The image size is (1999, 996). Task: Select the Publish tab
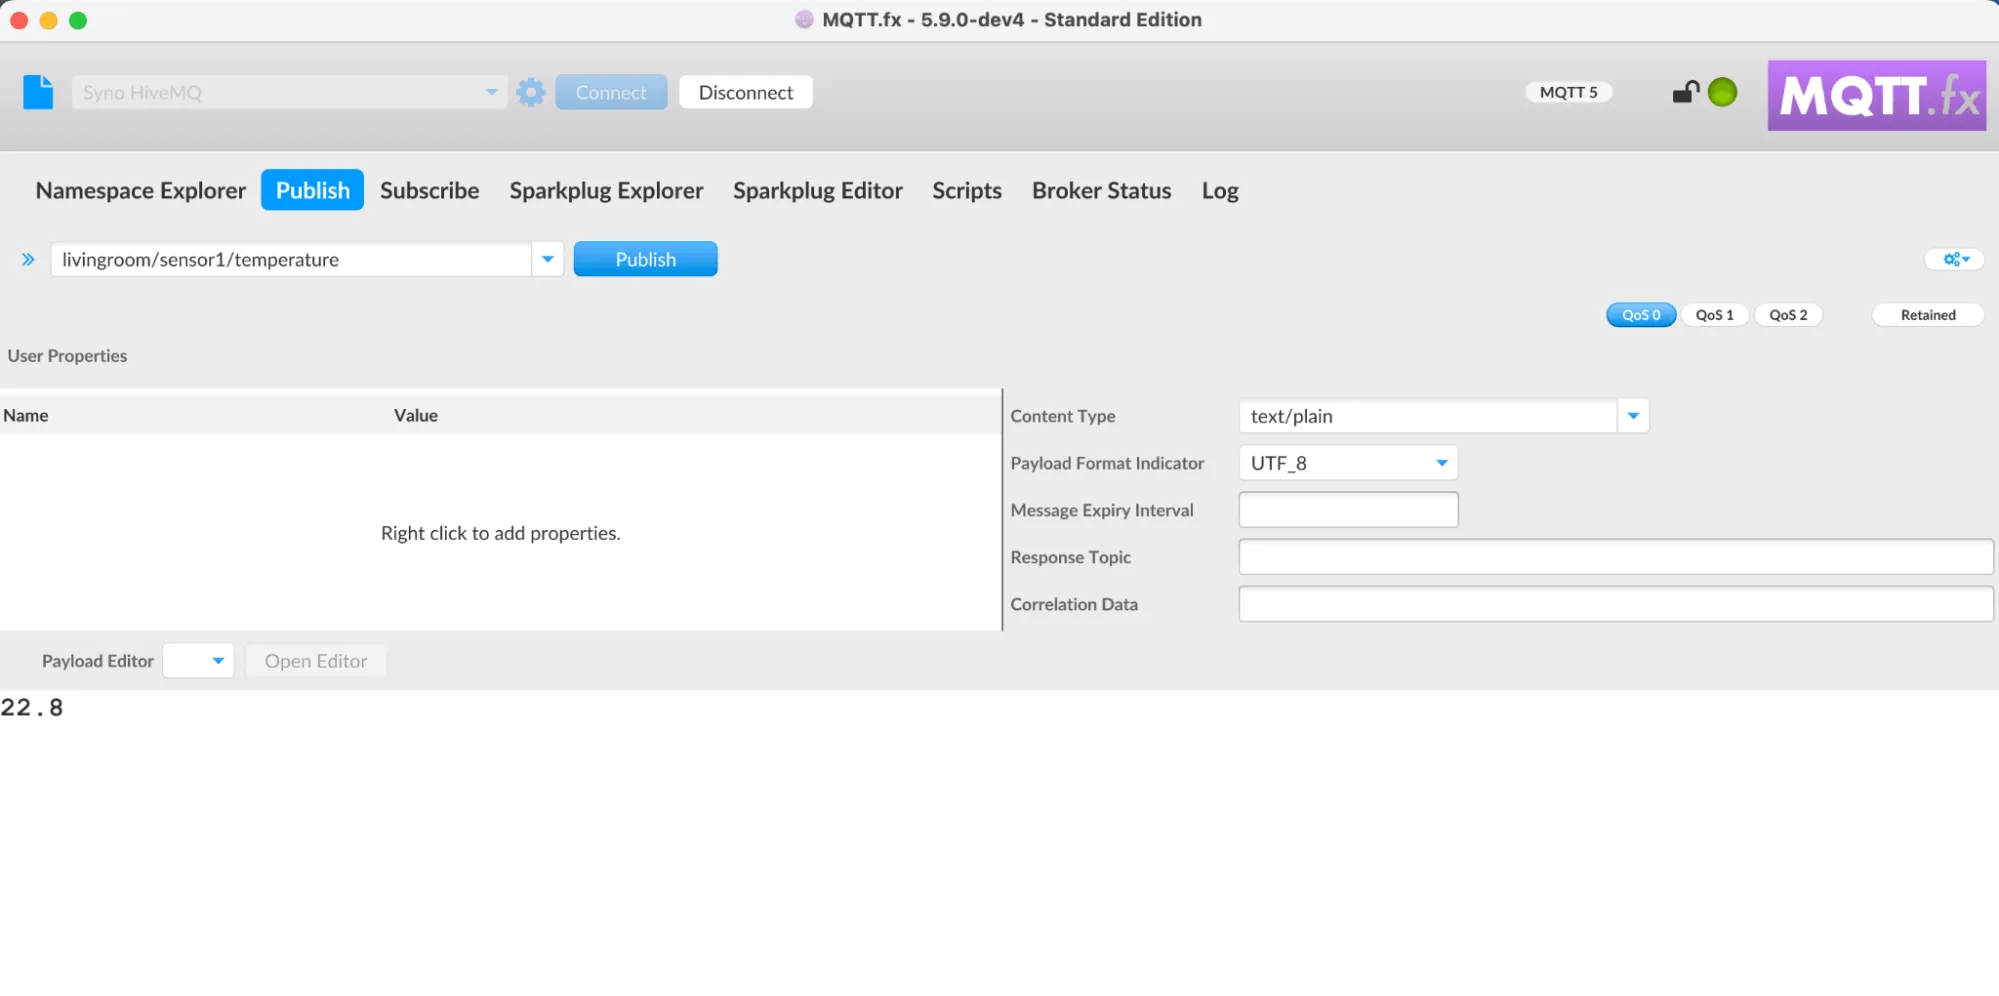(313, 190)
